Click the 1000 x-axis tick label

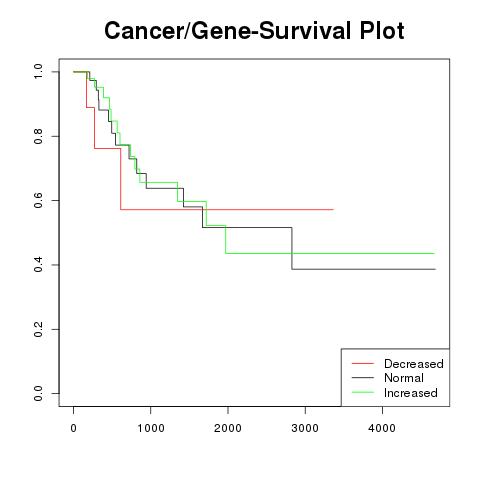[x=151, y=428]
